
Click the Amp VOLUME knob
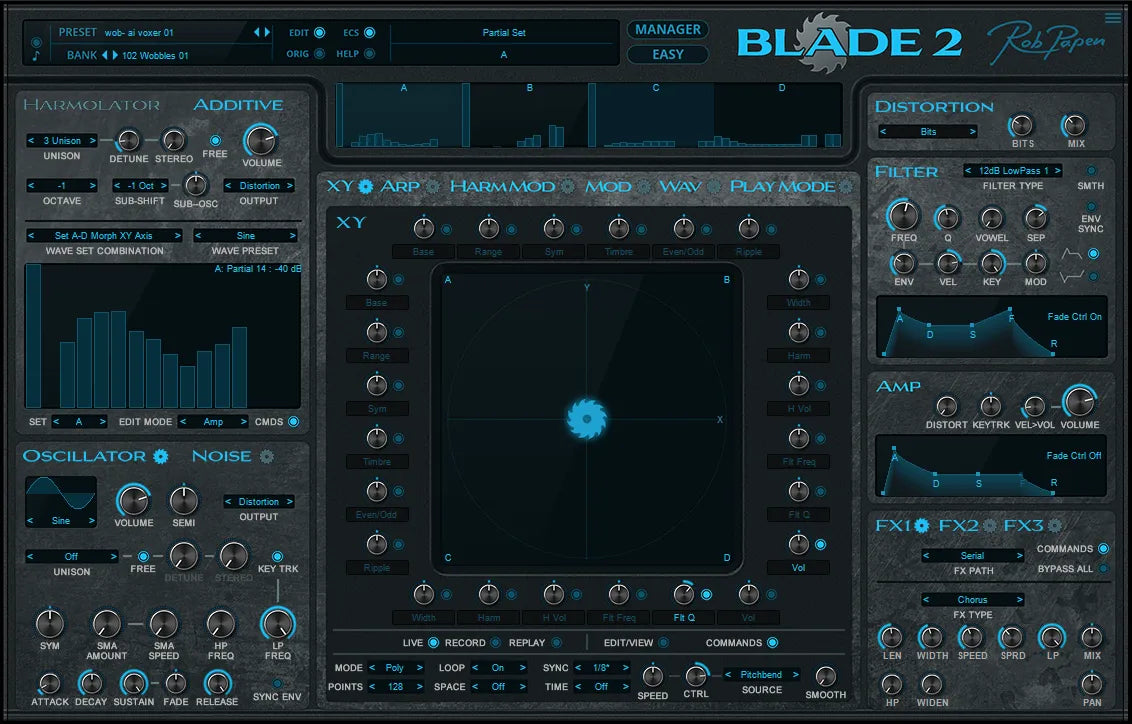point(1079,401)
